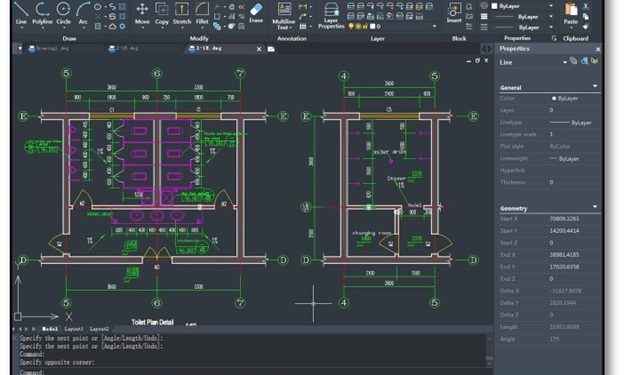This screenshot has width=624, height=375.
Task: Click the new drawing tab icon
Action: point(271,49)
